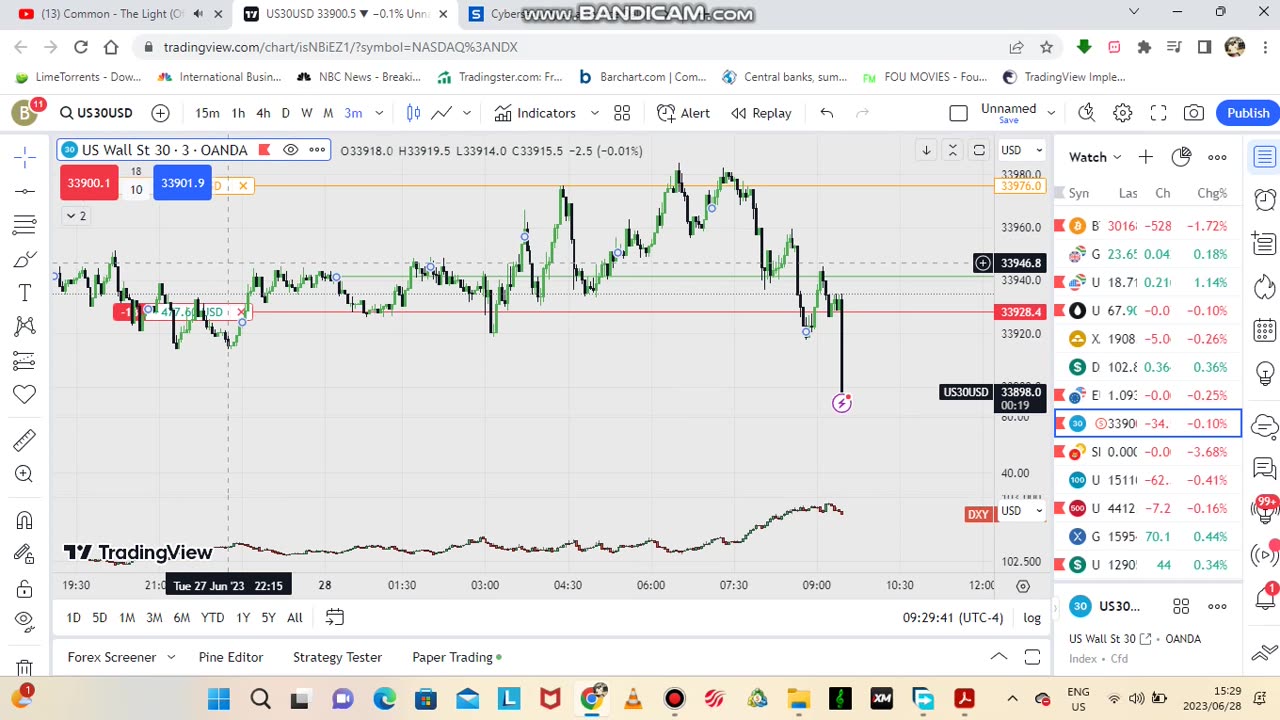Expand indicator legend collapse arrow
This screenshot has width=1280, height=720.
76,216
